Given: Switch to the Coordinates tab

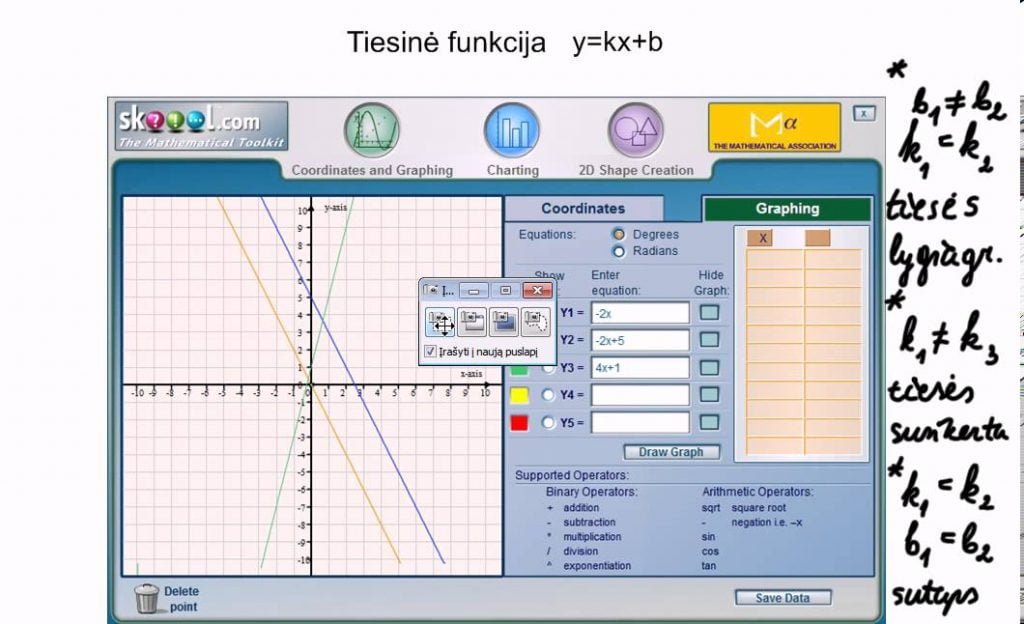Looking at the screenshot, I should (x=583, y=209).
